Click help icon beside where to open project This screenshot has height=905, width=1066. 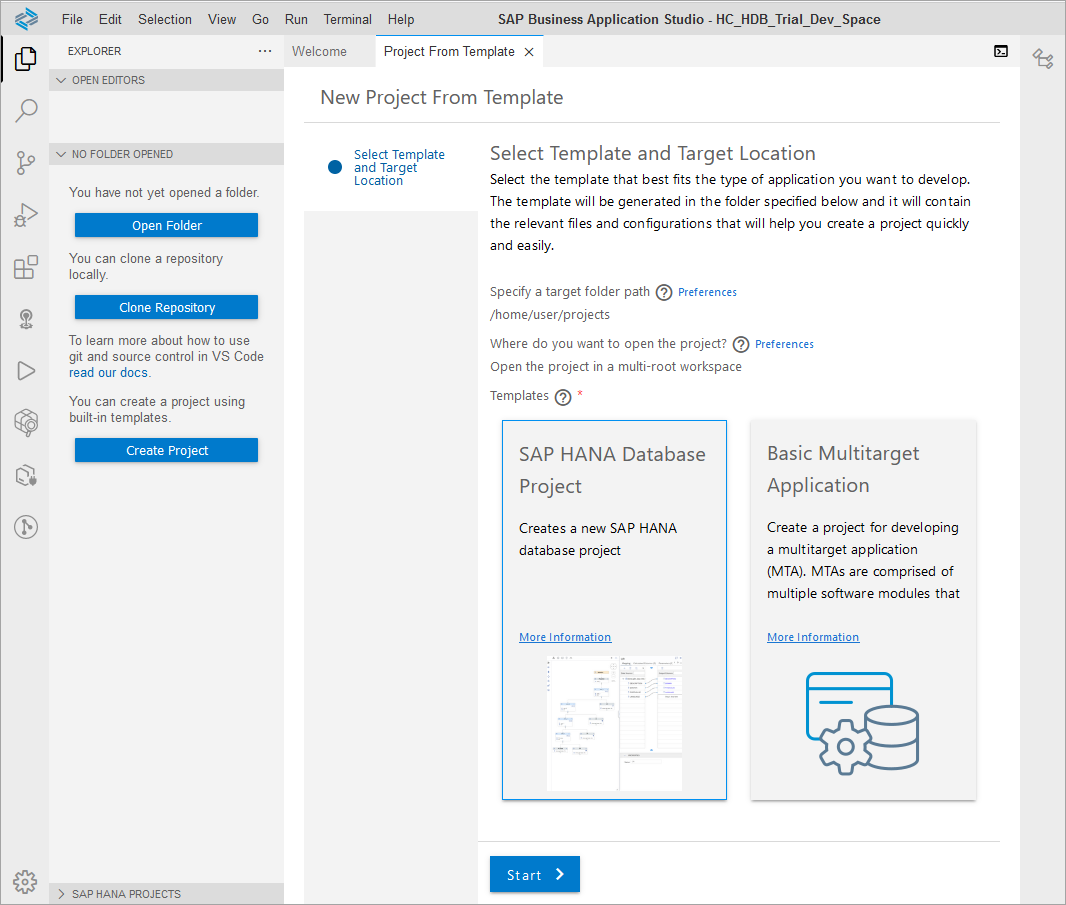click(x=741, y=345)
